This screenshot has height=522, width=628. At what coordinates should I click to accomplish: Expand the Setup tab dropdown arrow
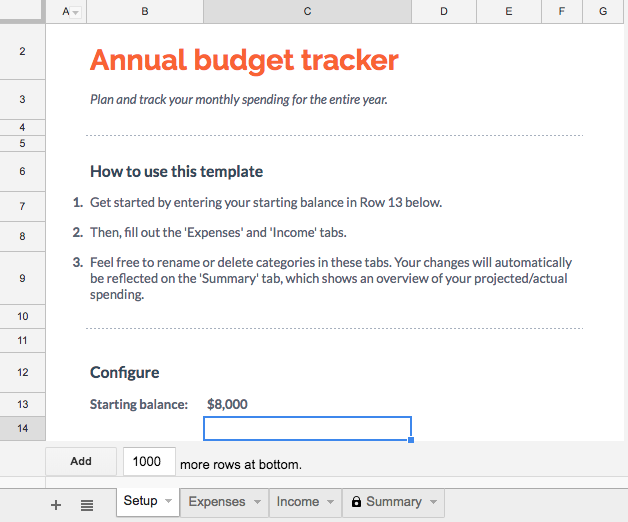[x=168, y=501]
